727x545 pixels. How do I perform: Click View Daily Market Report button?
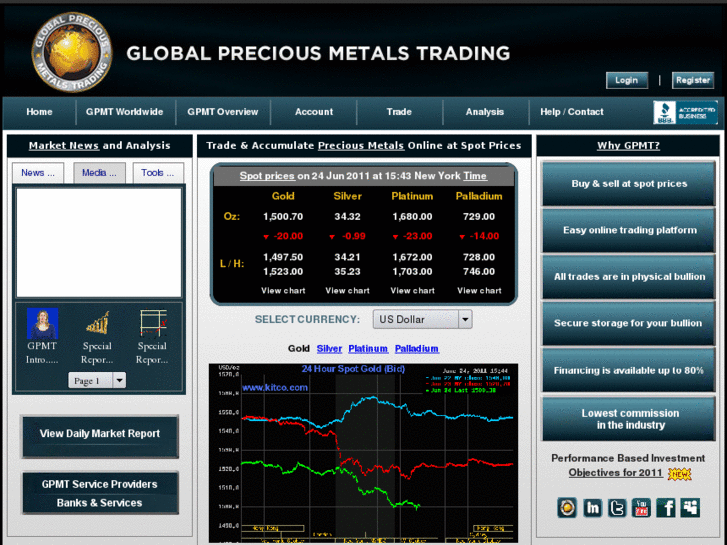(100, 436)
